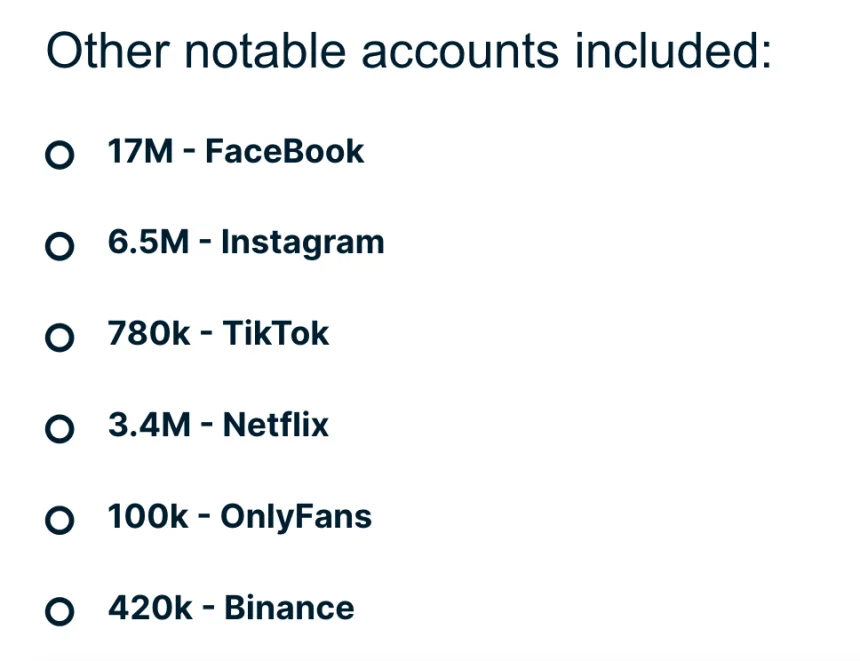860x661 pixels.
Task: Click the Netflix text in the list
Action: tap(276, 425)
